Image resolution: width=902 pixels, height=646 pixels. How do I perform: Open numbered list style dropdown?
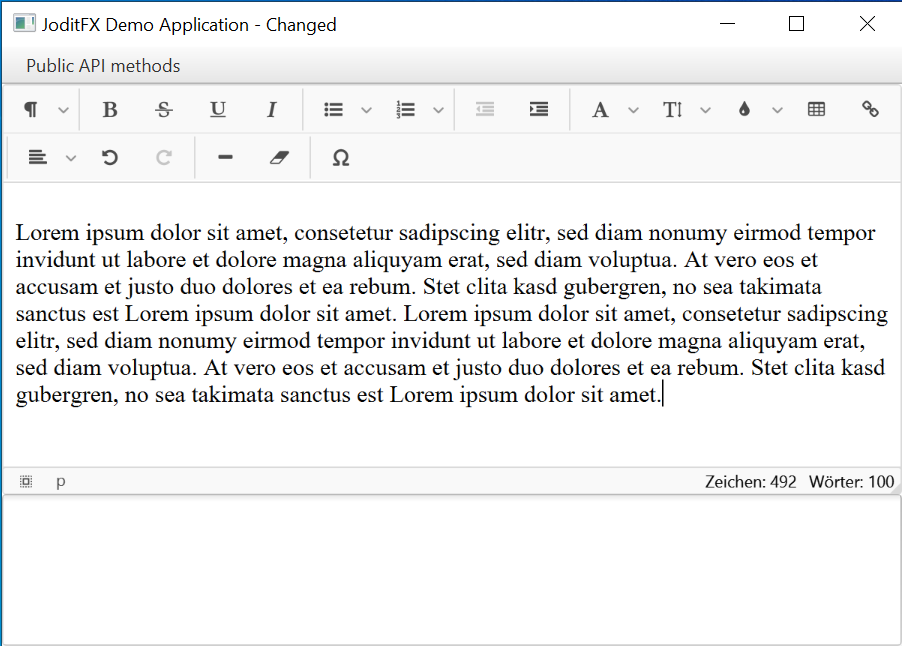(x=438, y=110)
